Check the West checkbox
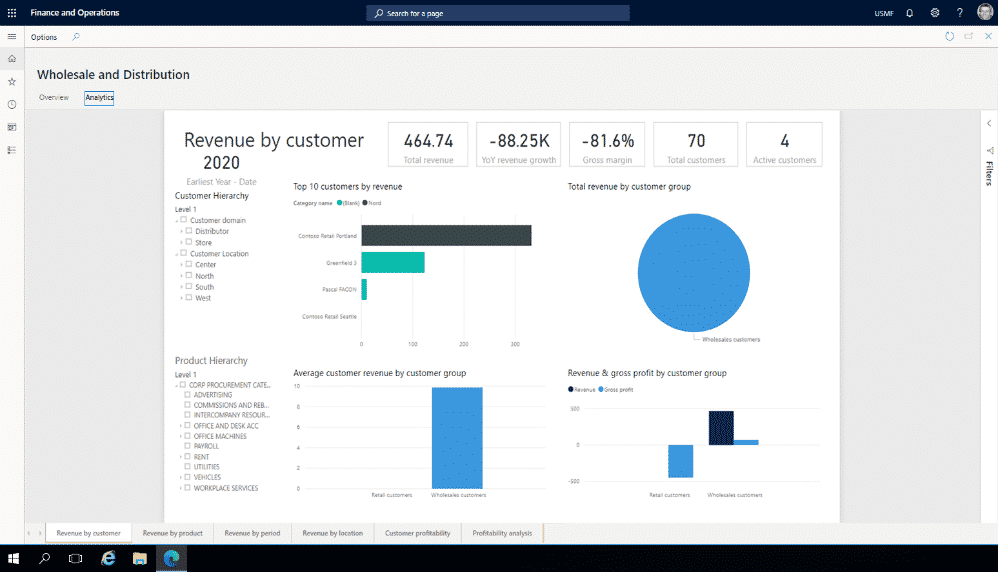 tap(188, 297)
